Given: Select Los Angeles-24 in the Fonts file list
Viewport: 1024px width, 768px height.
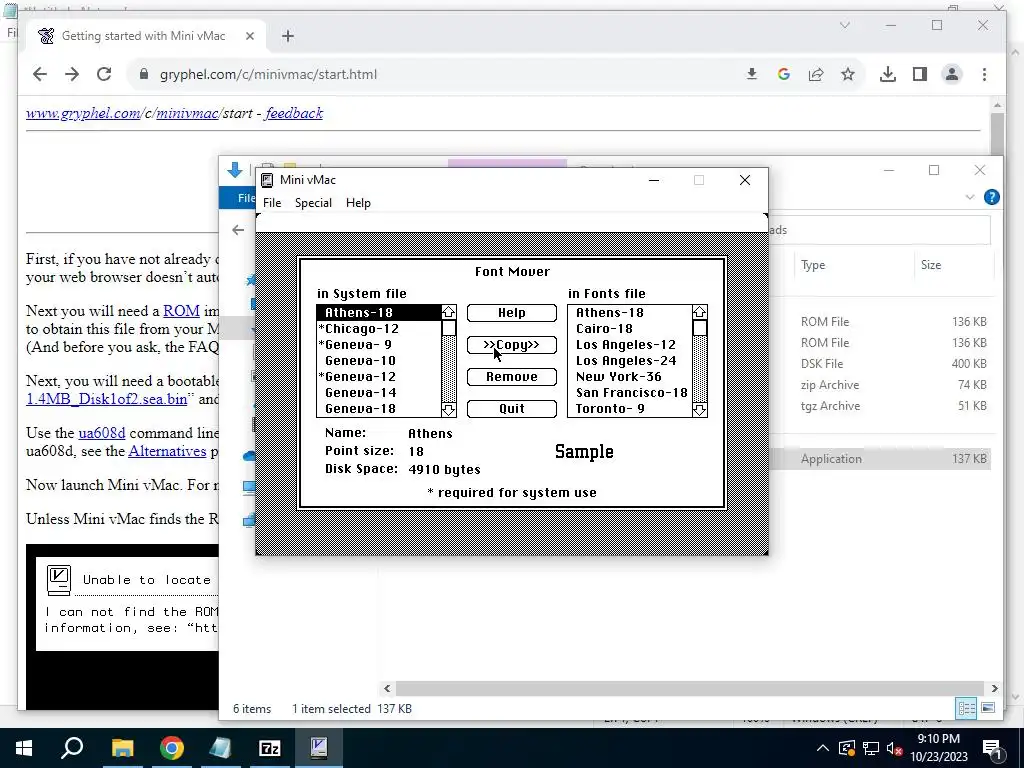Looking at the screenshot, I should [630, 360].
